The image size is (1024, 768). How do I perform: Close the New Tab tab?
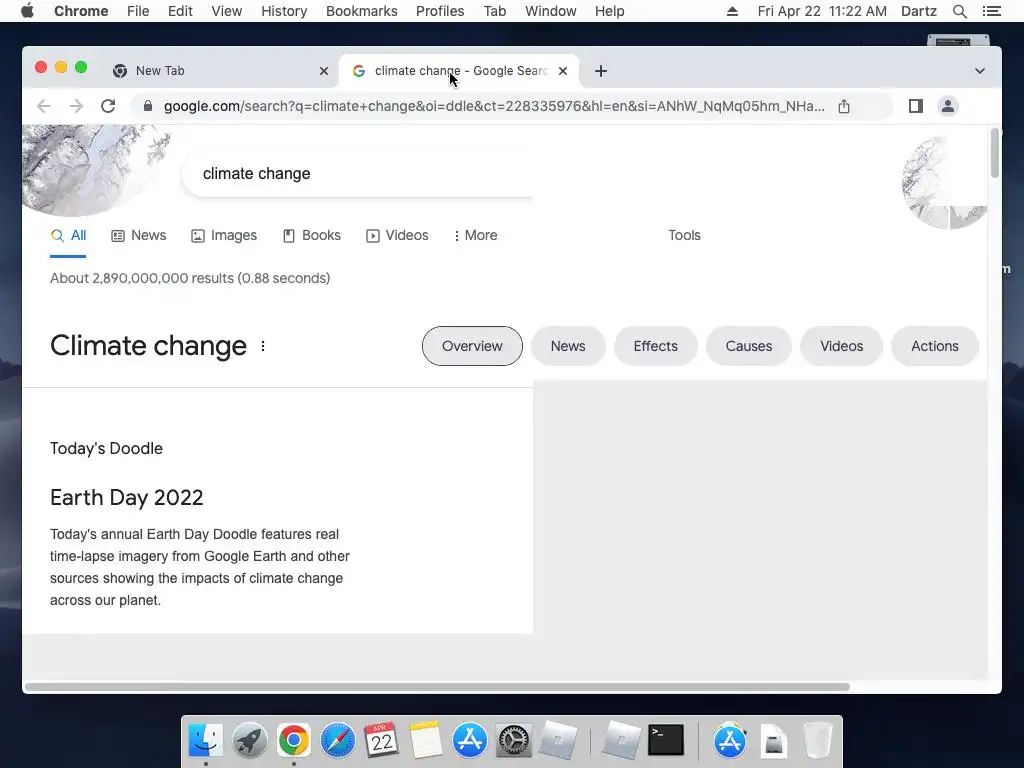click(x=324, y=71)
